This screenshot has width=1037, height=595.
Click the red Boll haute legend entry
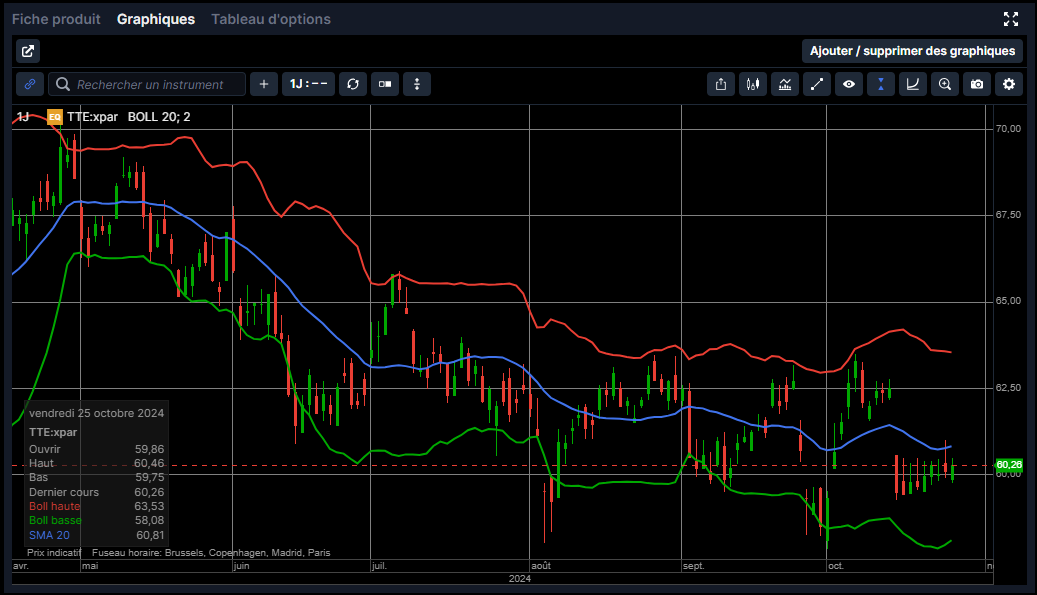point(54,506)
